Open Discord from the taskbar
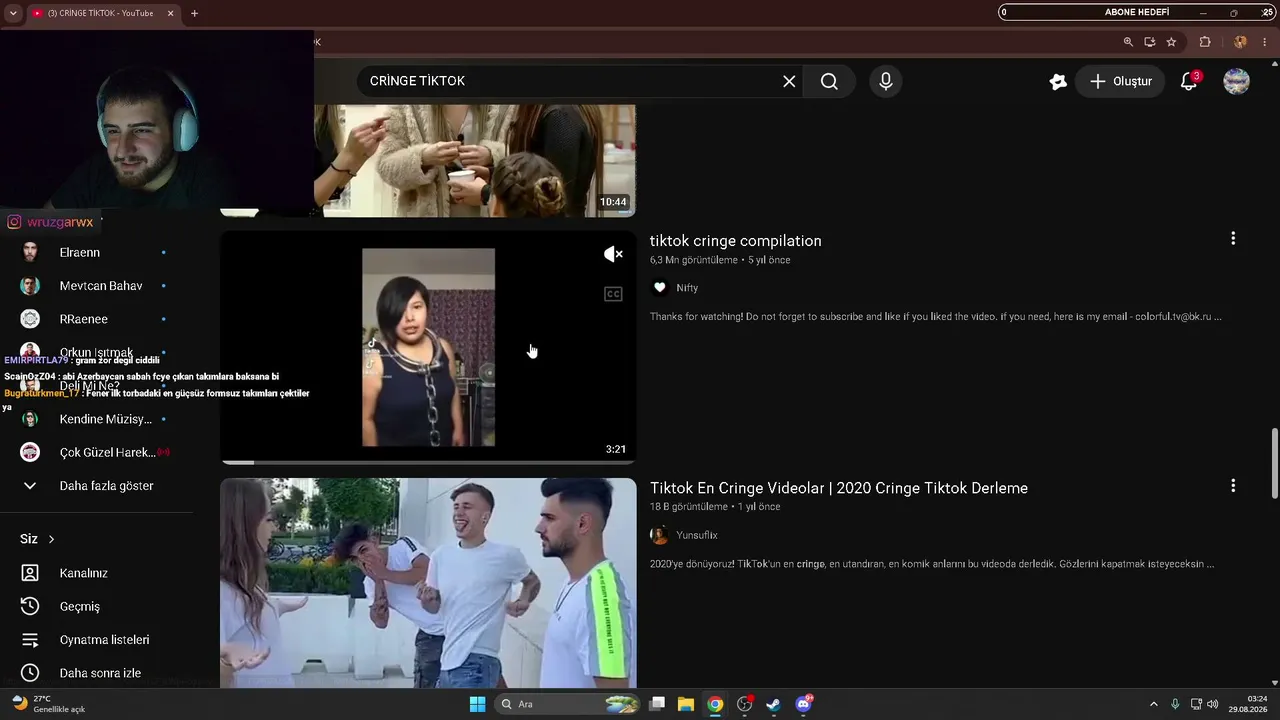 803,704
